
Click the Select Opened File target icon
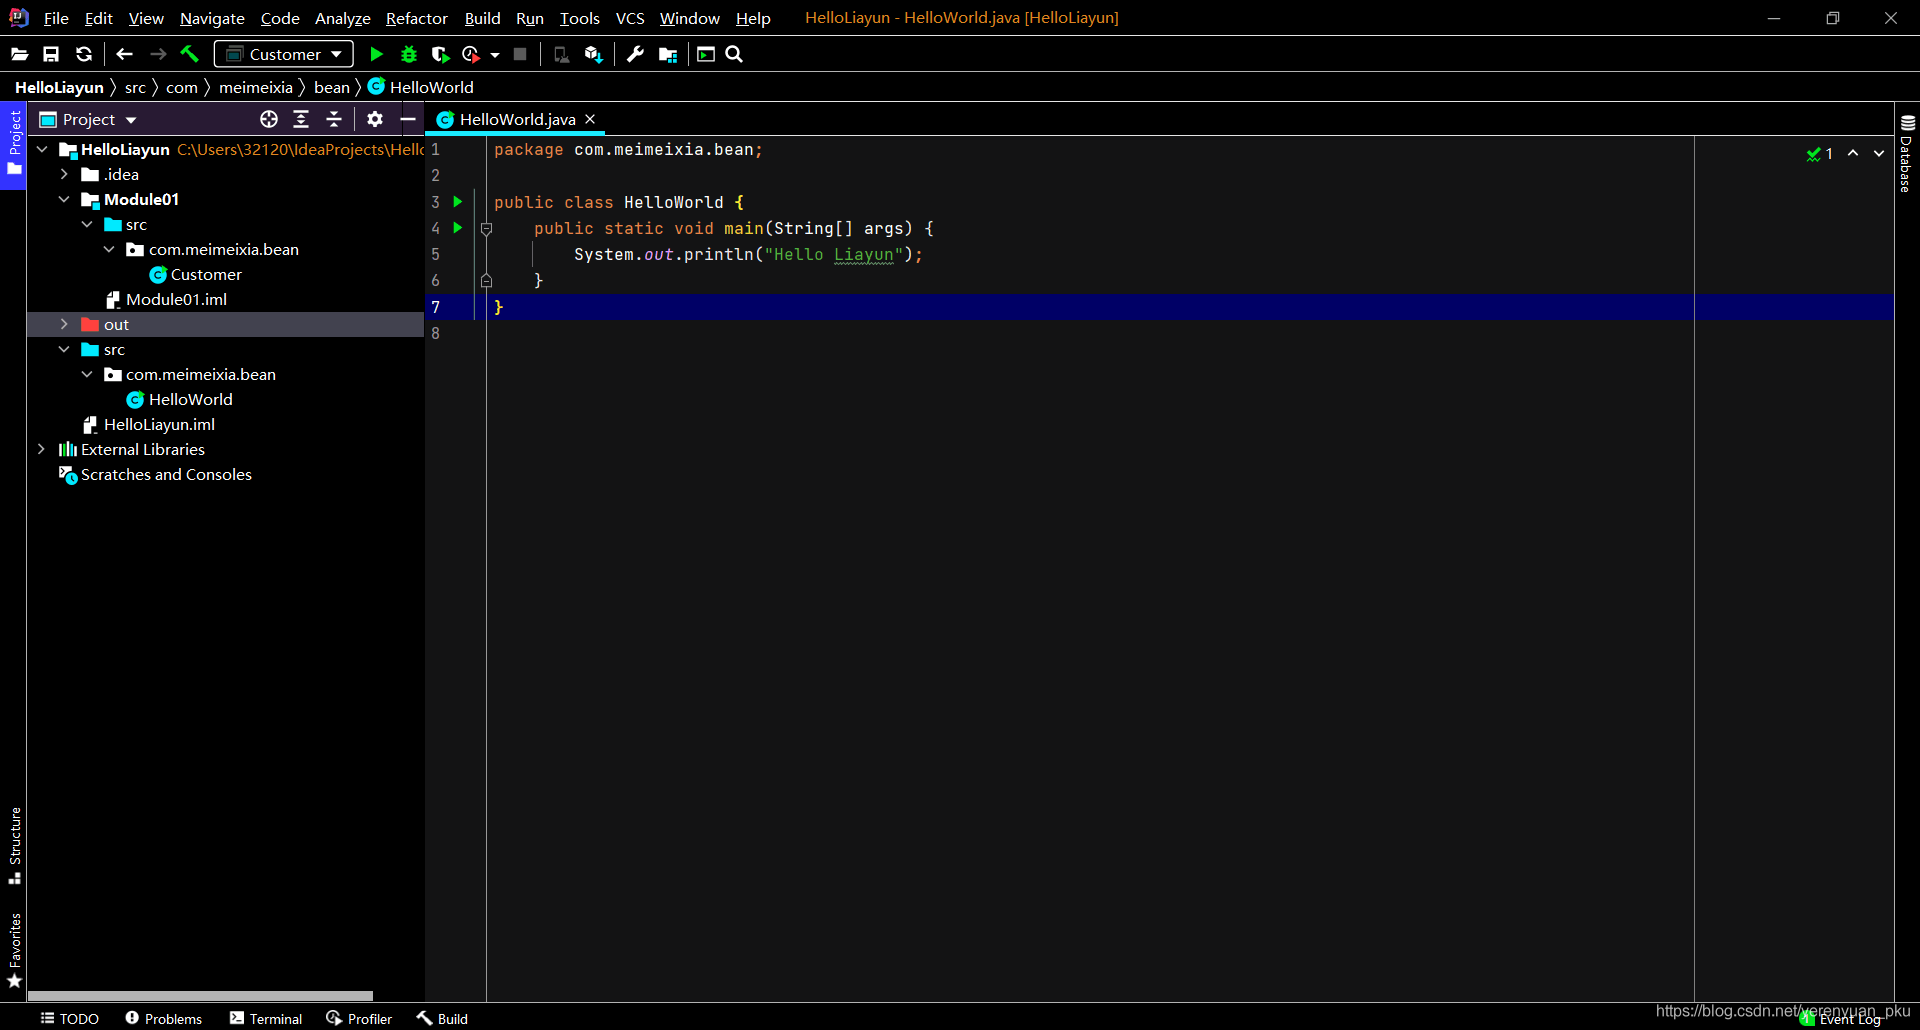(268, 119)
